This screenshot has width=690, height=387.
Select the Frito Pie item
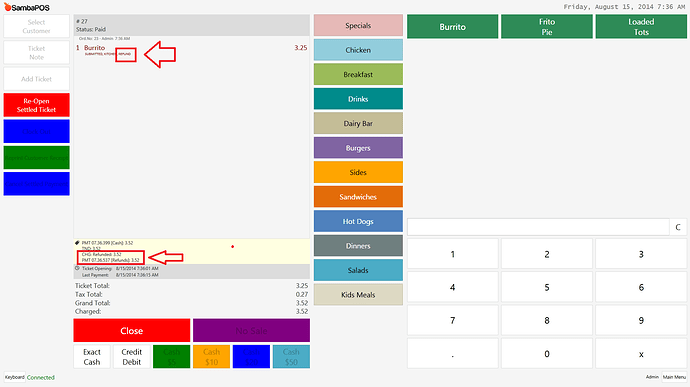[x=547, y=27]
